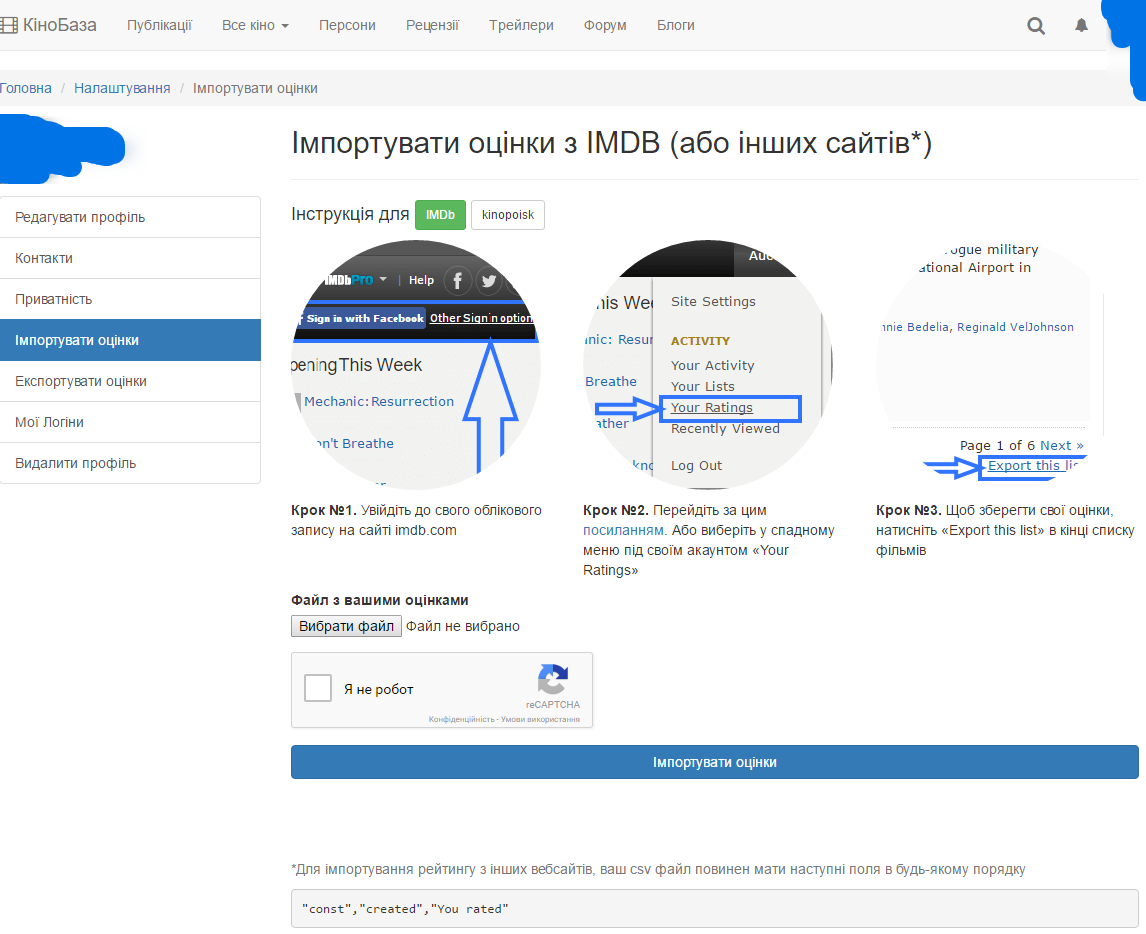Viewport: 1146px width, 934px height.
Task: Open "Експортувати оцінки" in the sidebar
Action: pyautogui.click(x=130, y=381)
